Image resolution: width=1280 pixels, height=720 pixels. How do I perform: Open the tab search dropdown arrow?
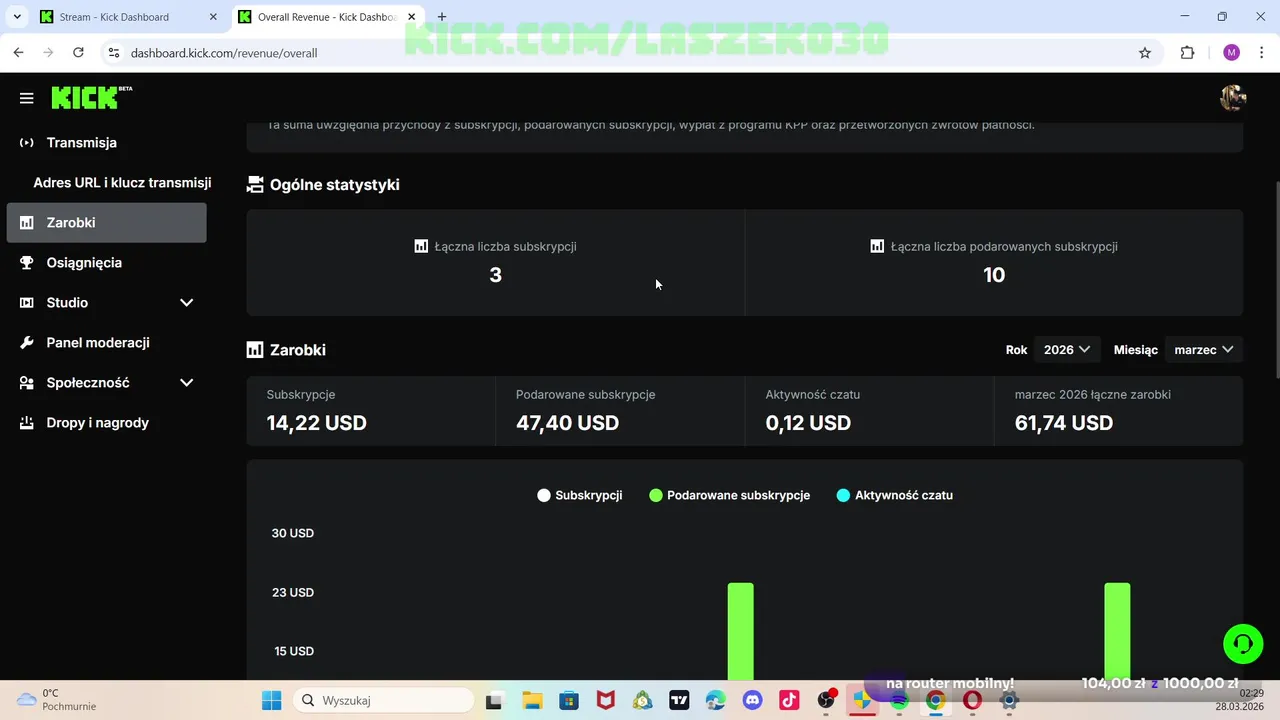click(x=16, y=17)
